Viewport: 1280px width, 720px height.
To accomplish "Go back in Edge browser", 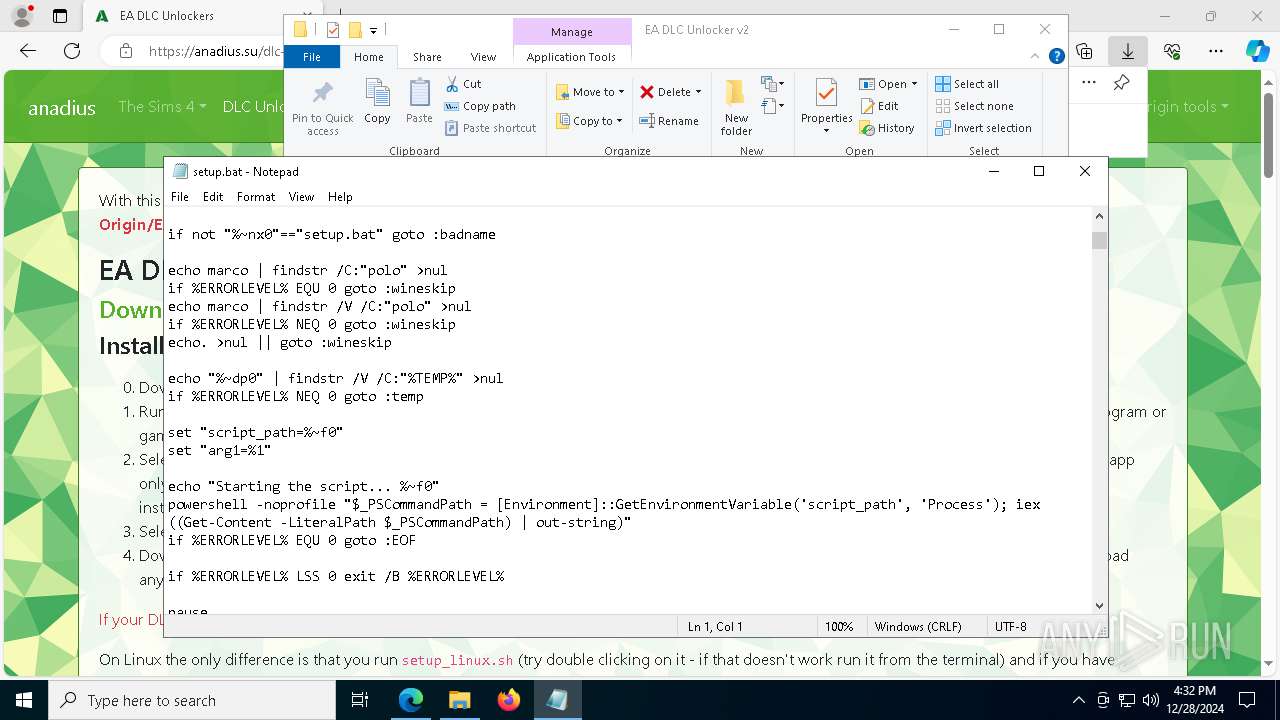I will pyautogui.click(x=28, y=51).
